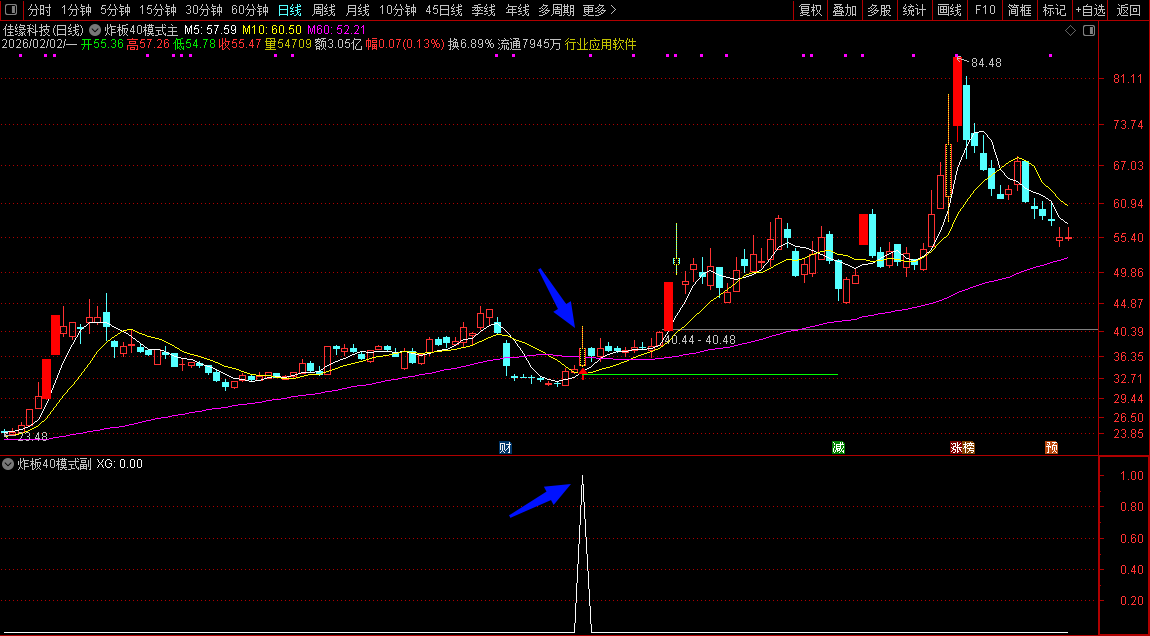Screen dimensions: 1150x636
Task: Expand the 更多 period options
Action: (599, 10)
